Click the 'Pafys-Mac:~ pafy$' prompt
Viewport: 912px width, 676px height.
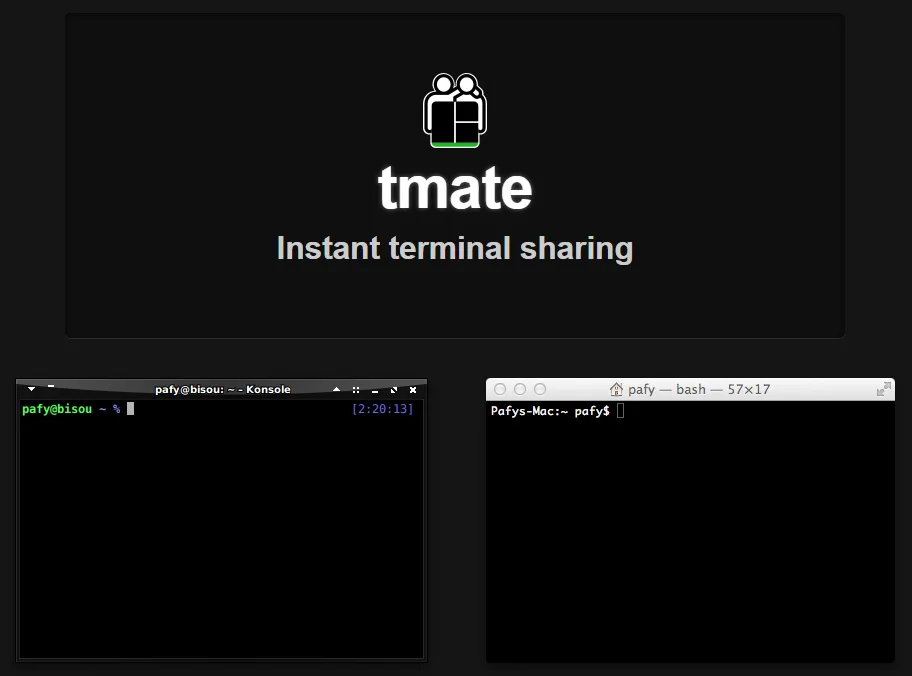click(550, 411)
